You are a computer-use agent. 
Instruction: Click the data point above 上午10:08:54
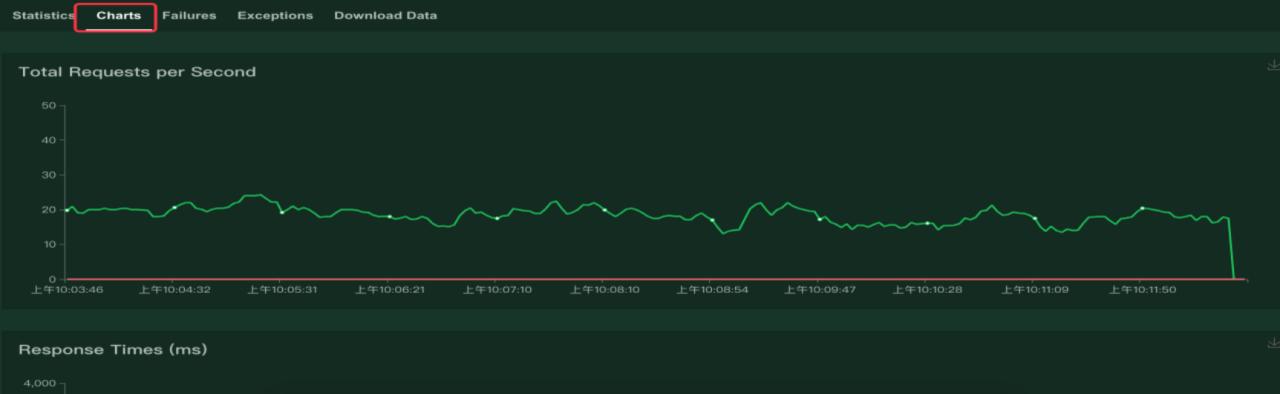[x=712, y=220]
